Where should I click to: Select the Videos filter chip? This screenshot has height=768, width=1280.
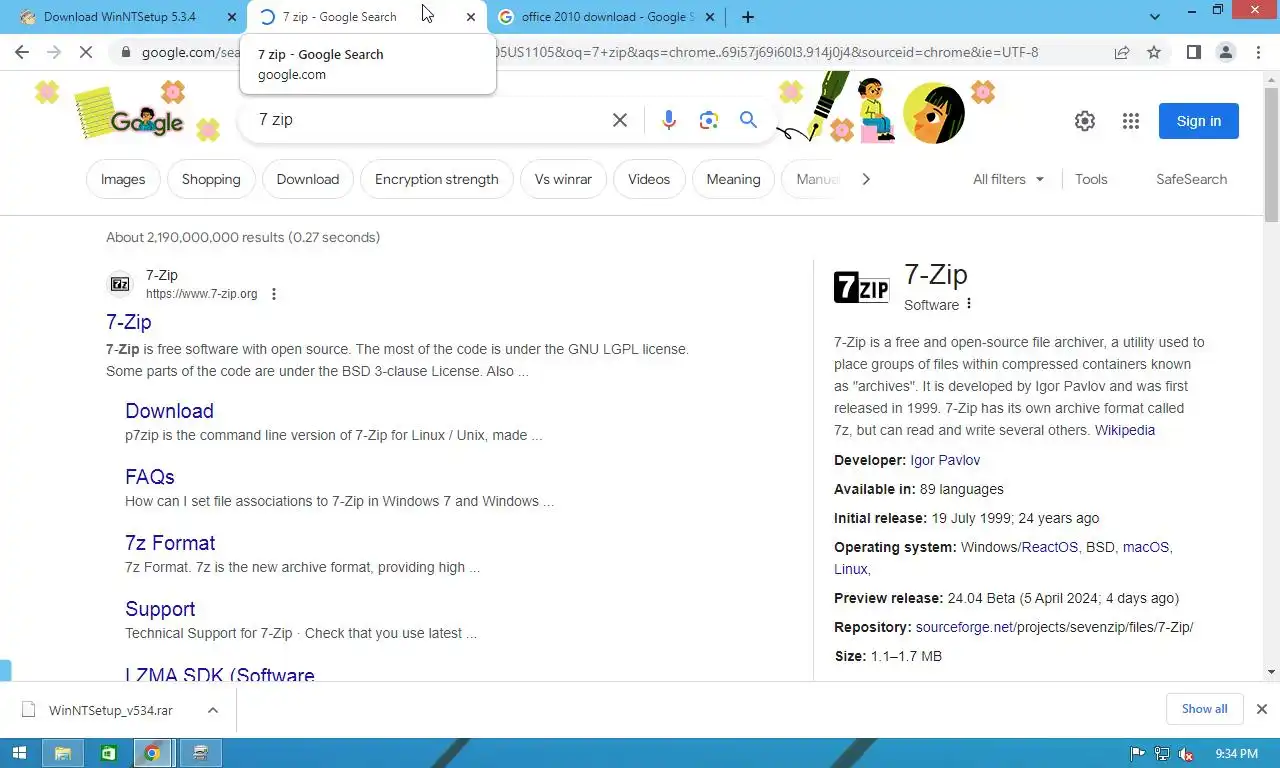649,179
